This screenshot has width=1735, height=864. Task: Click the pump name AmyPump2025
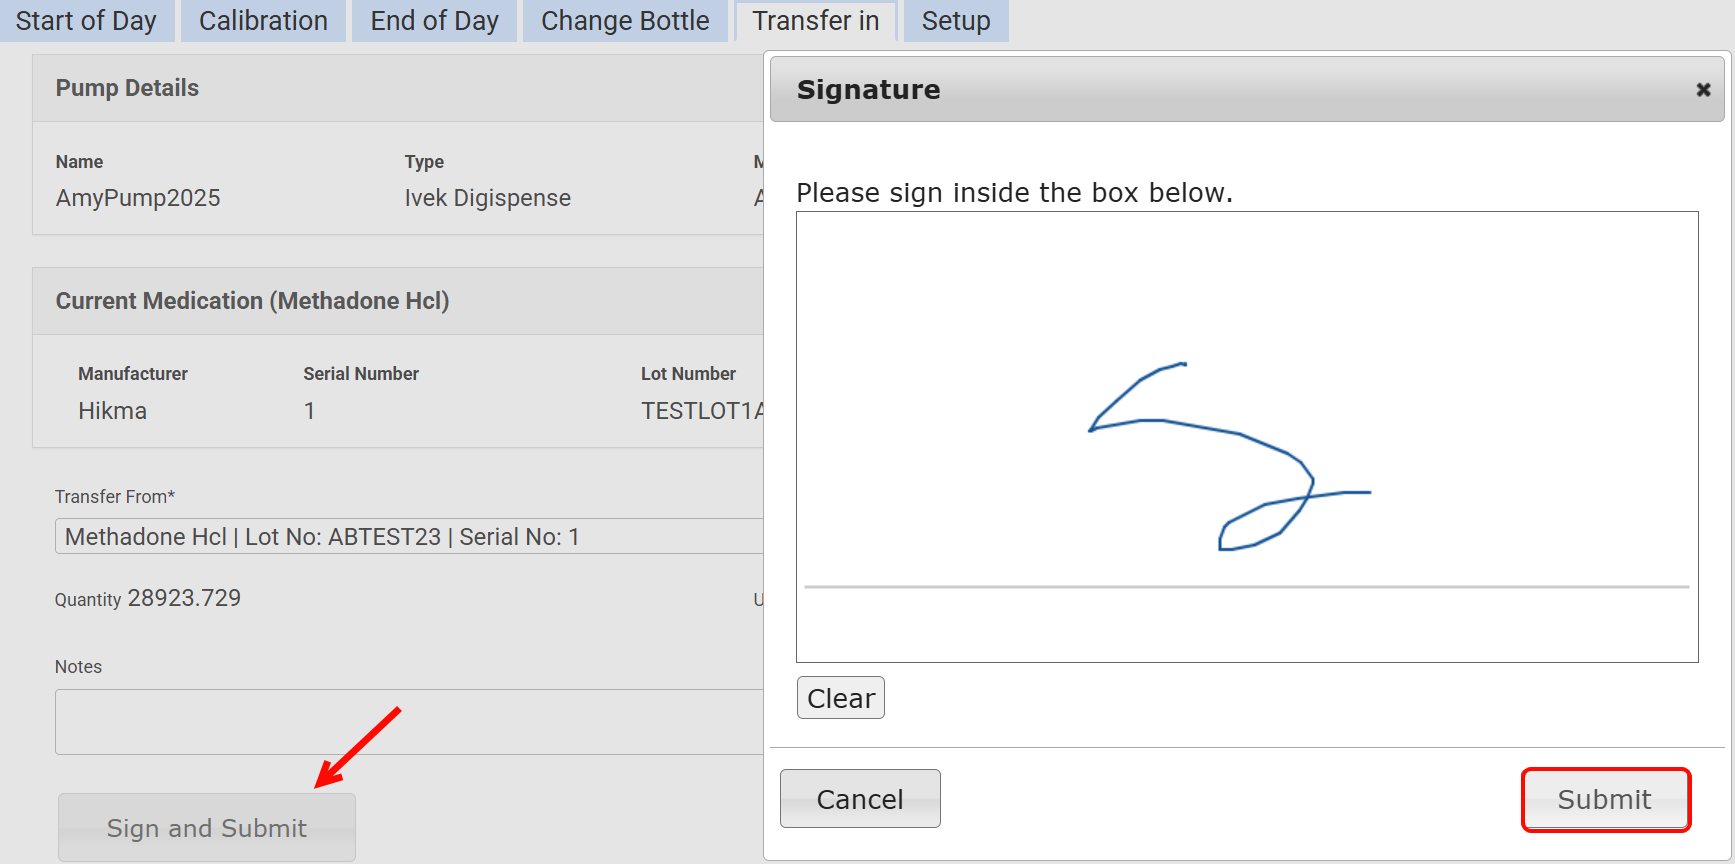138,198
